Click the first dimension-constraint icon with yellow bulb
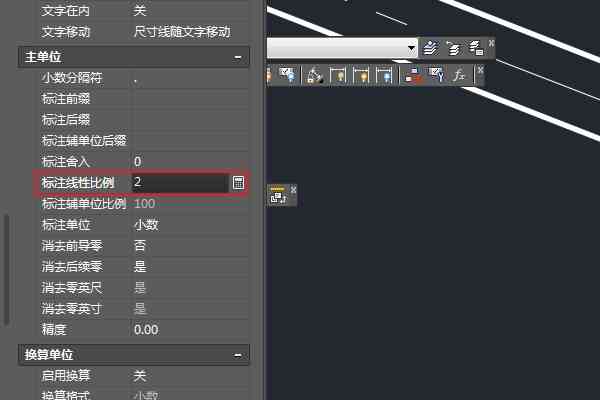This screenshot has width=600, height=400. pos(338,74)
